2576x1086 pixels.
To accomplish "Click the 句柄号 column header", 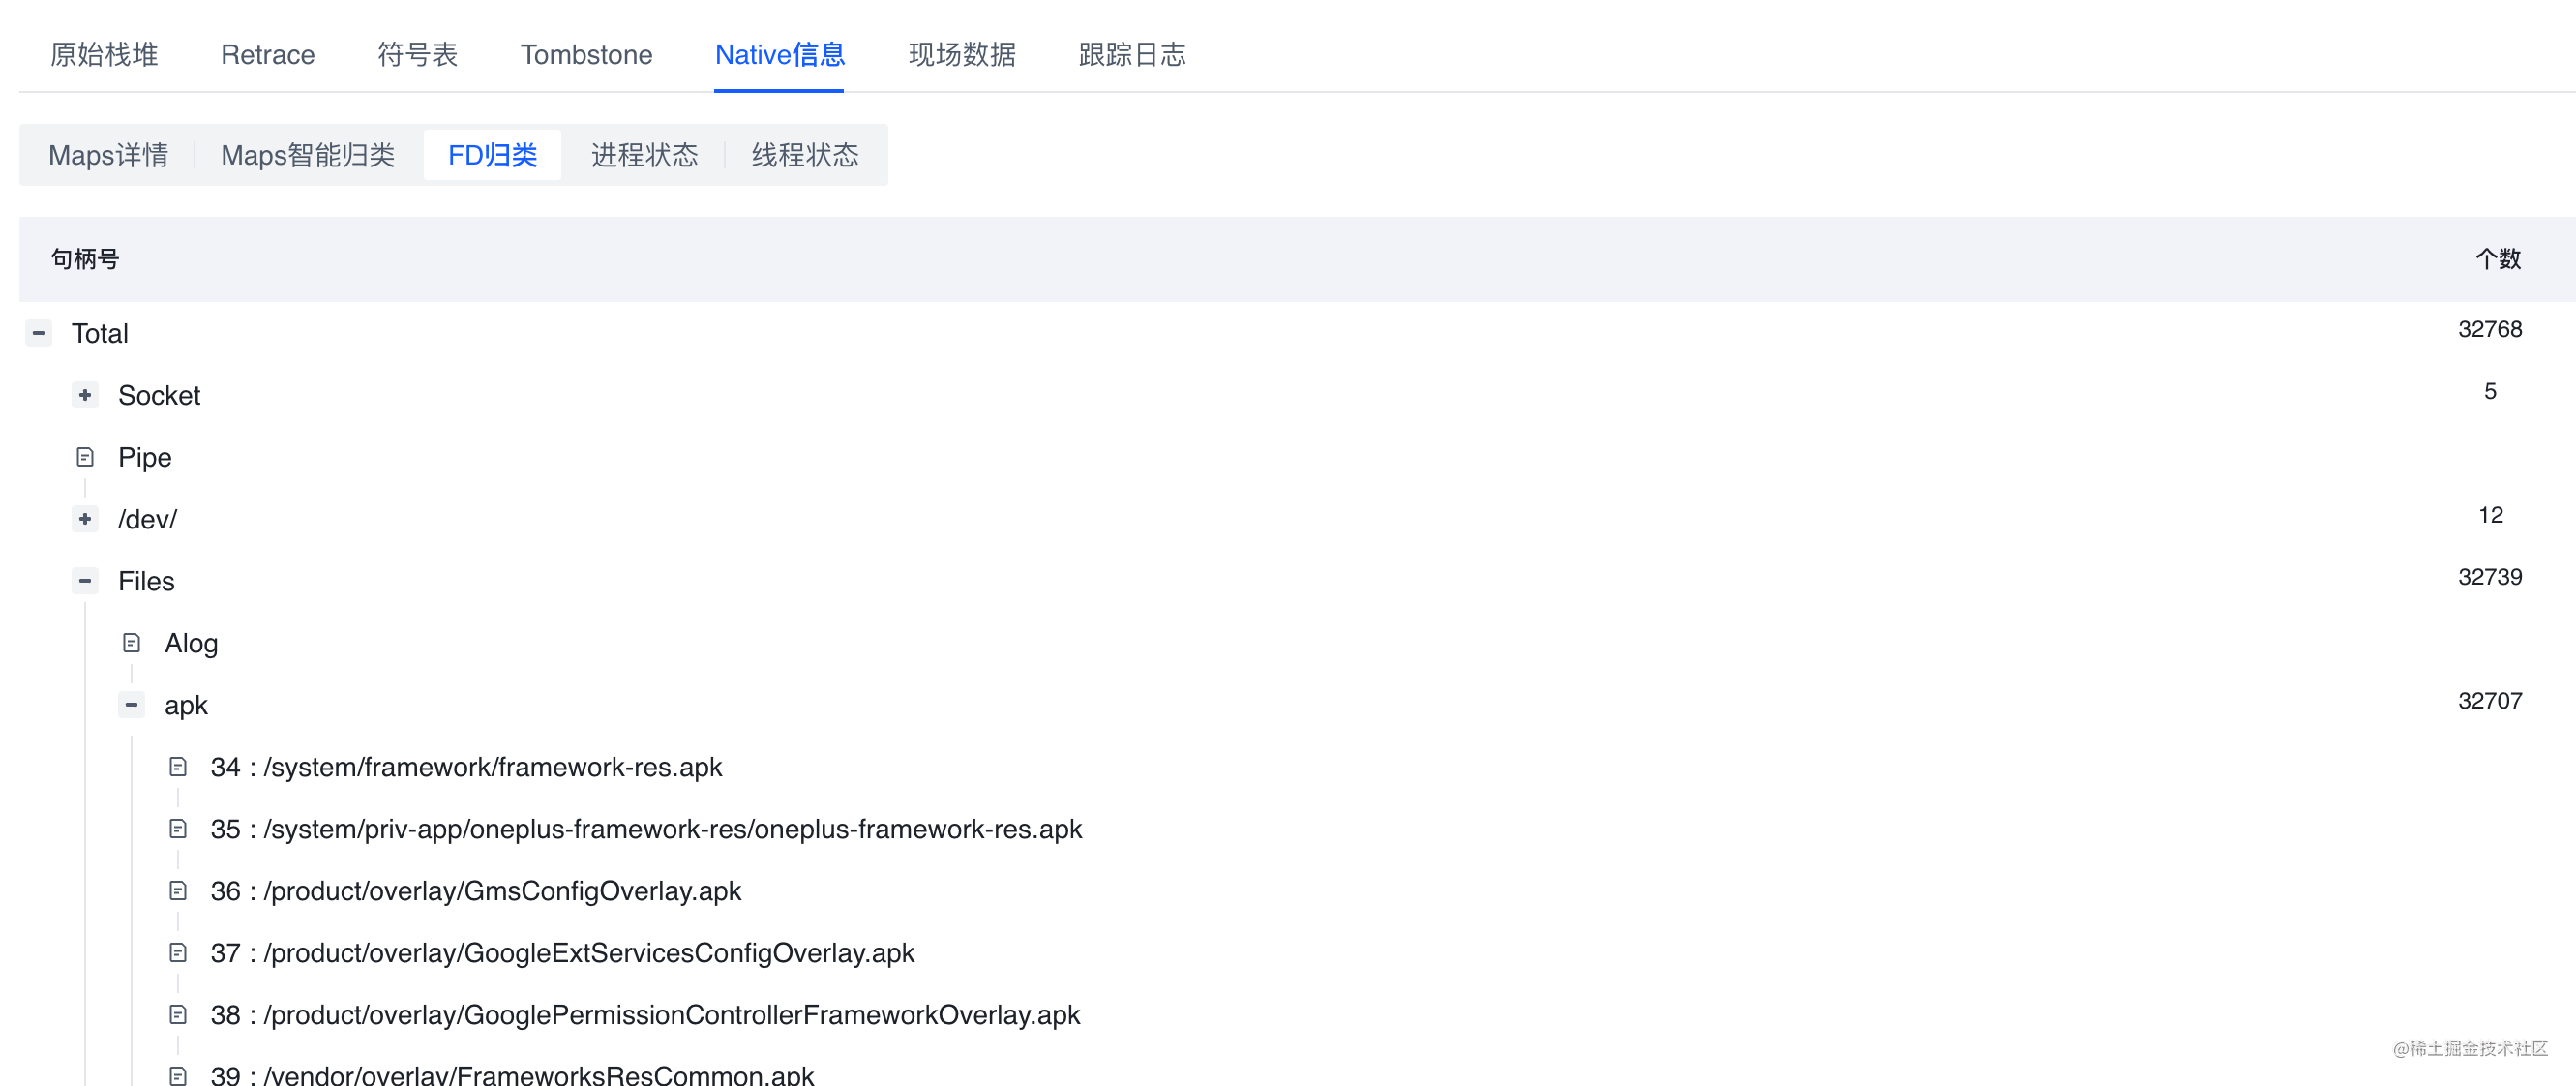I will [85, 259].
